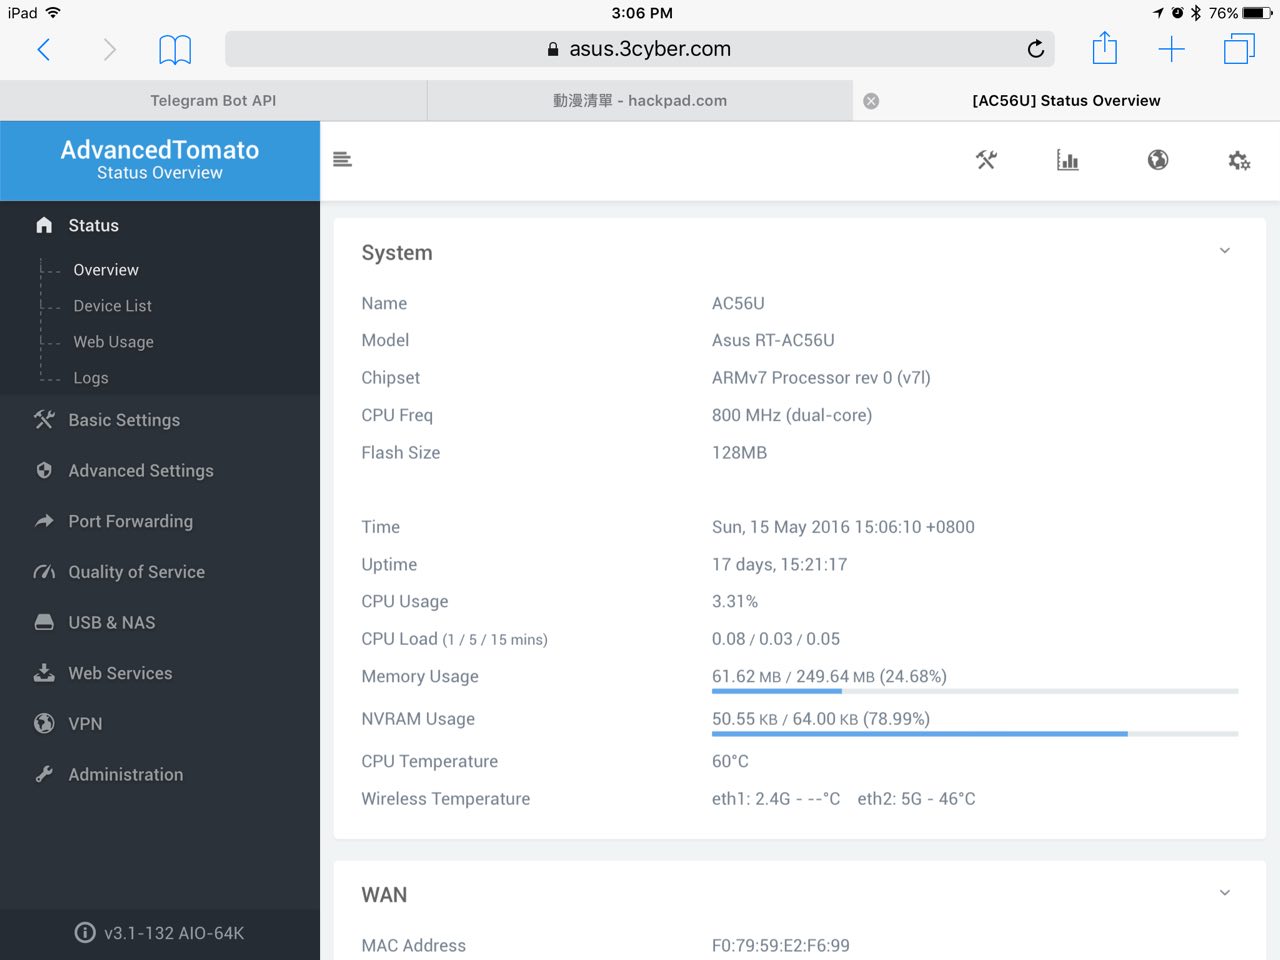Click the USB & NAS drive icon
The width and height of the screenshot is (1280, 960).
pos(44,622)
